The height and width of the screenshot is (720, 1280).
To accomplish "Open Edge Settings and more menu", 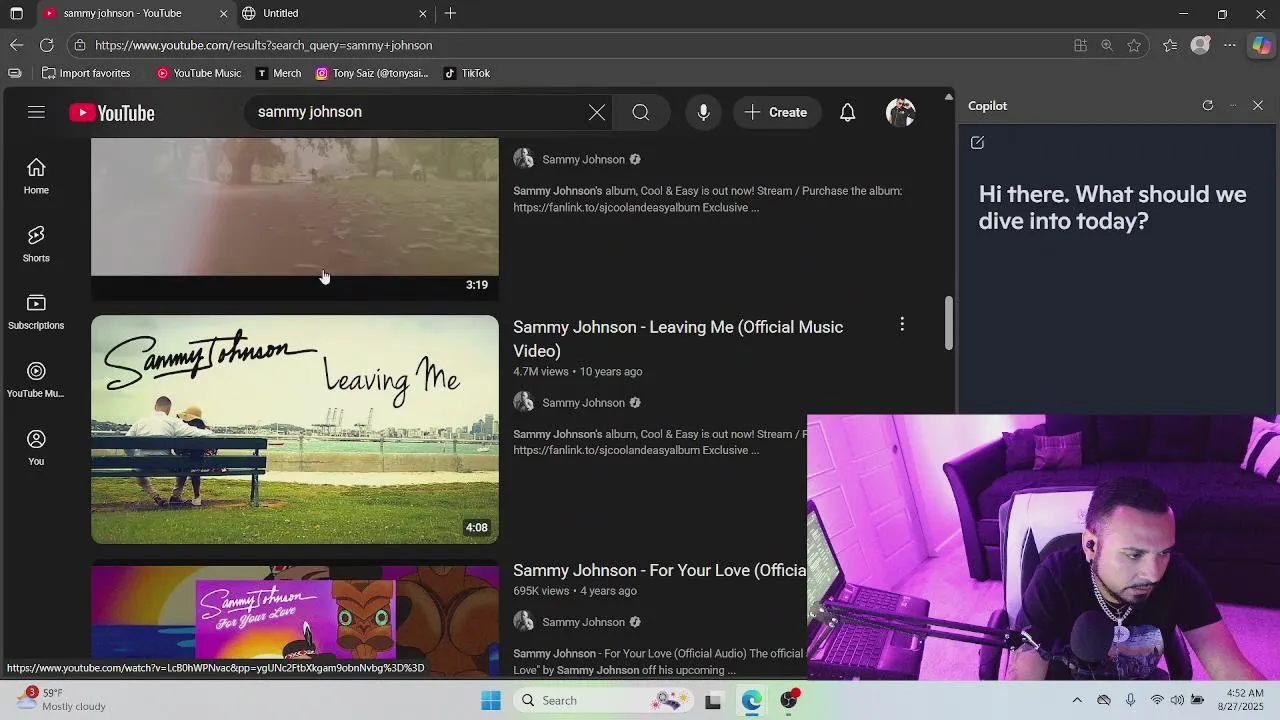I will click(x=1229, y=45).
